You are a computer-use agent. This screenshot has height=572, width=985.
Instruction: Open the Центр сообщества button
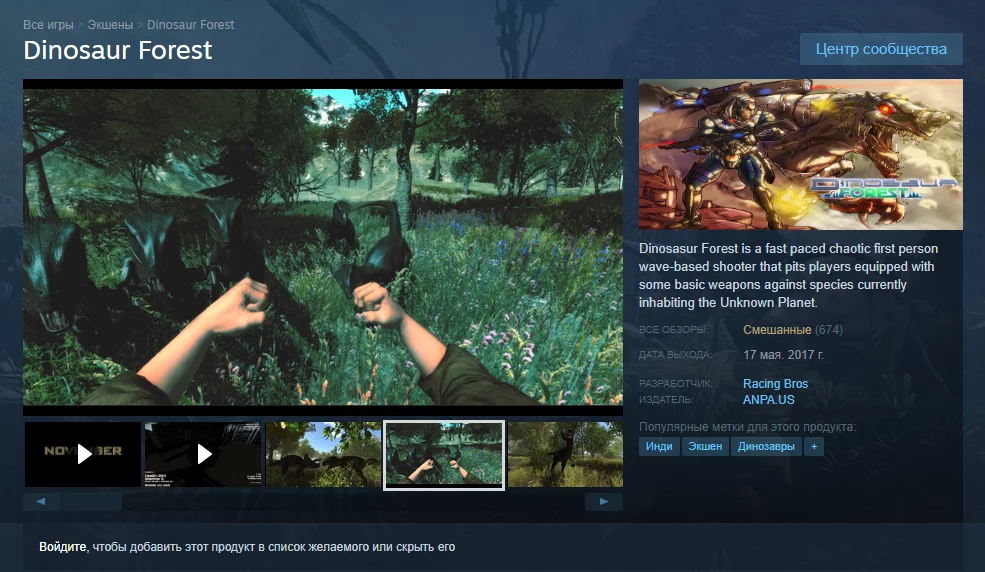tap(881, 49)
